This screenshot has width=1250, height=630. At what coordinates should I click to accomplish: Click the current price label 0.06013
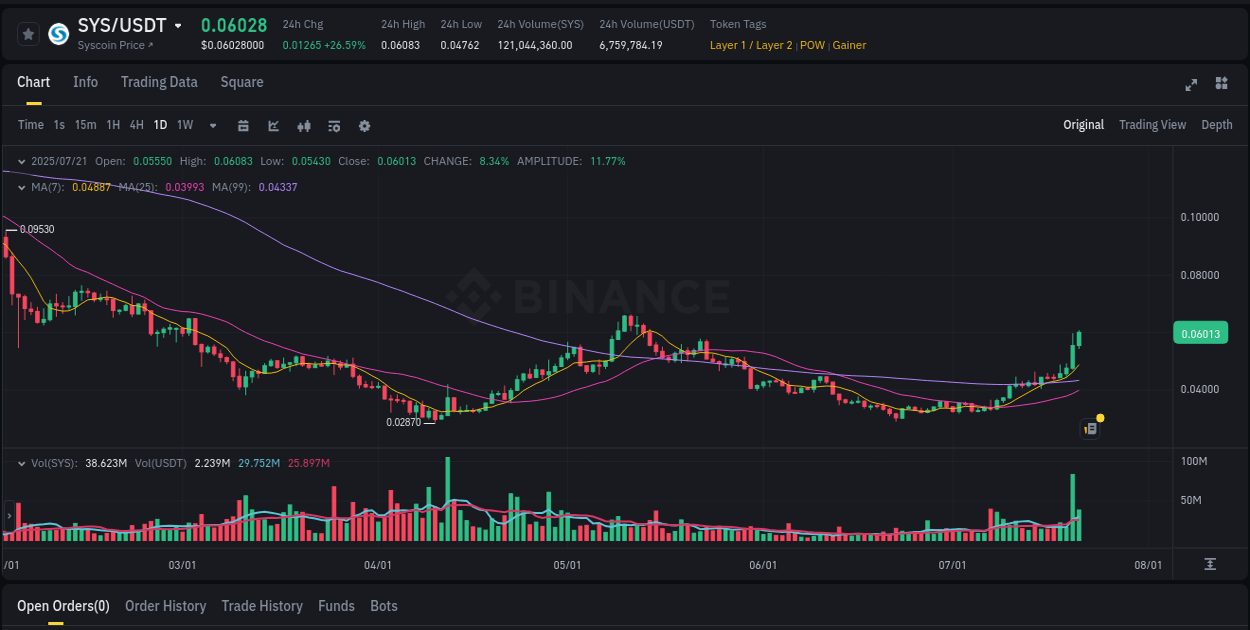click(x=1200, y=333)
